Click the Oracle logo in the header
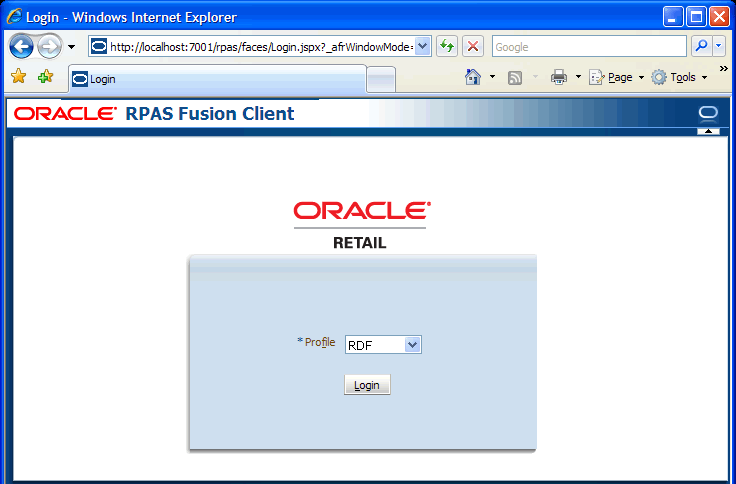Viewport: 736px width, 484px height. [65, 114]
